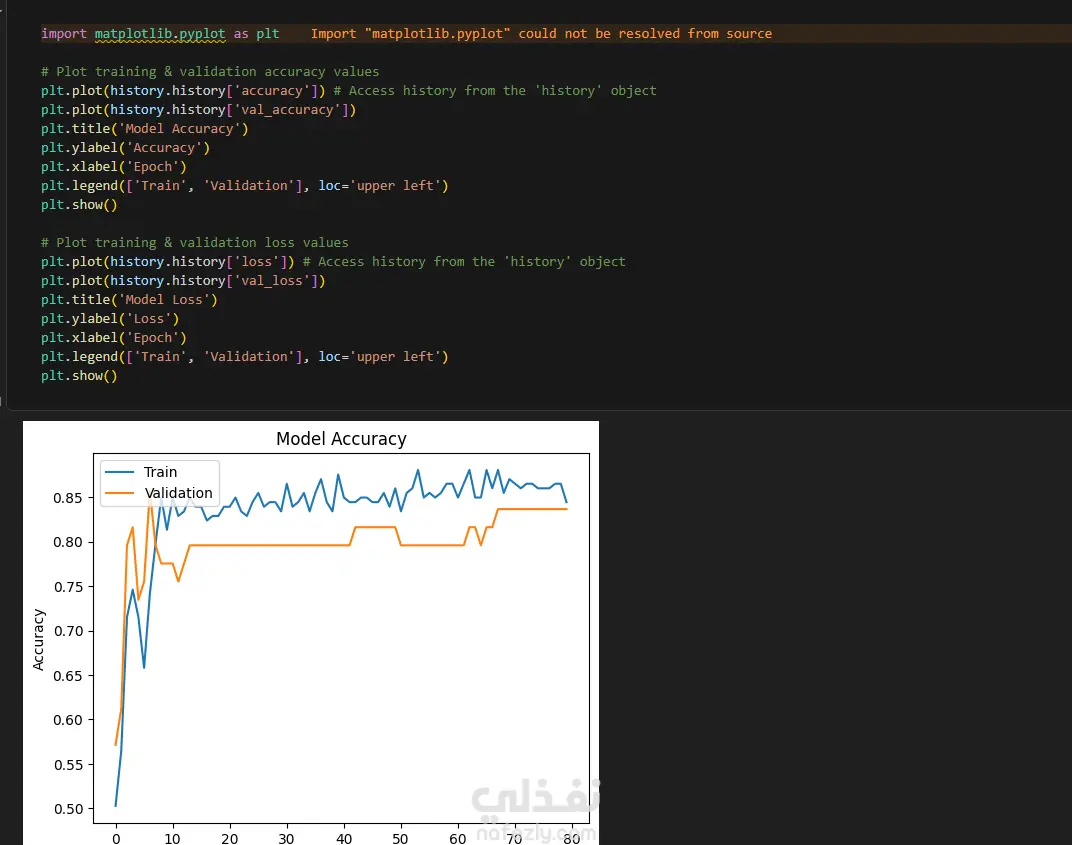
Task: Click the vertical Accuracy axis label
Action: tap(38, 639)
